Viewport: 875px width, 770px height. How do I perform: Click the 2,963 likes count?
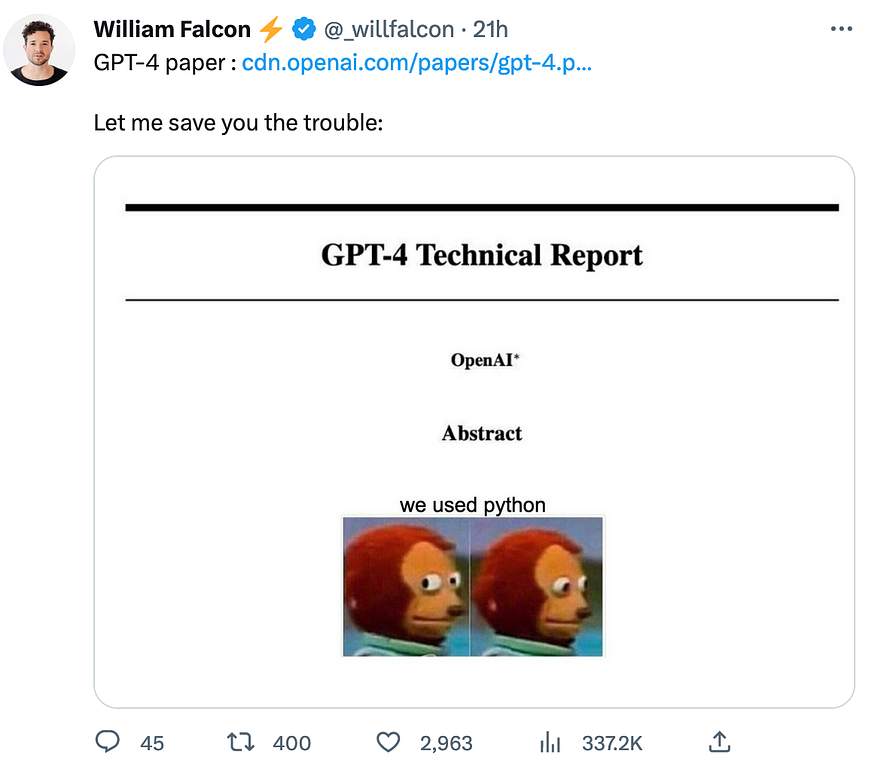(x=446, y=743)
